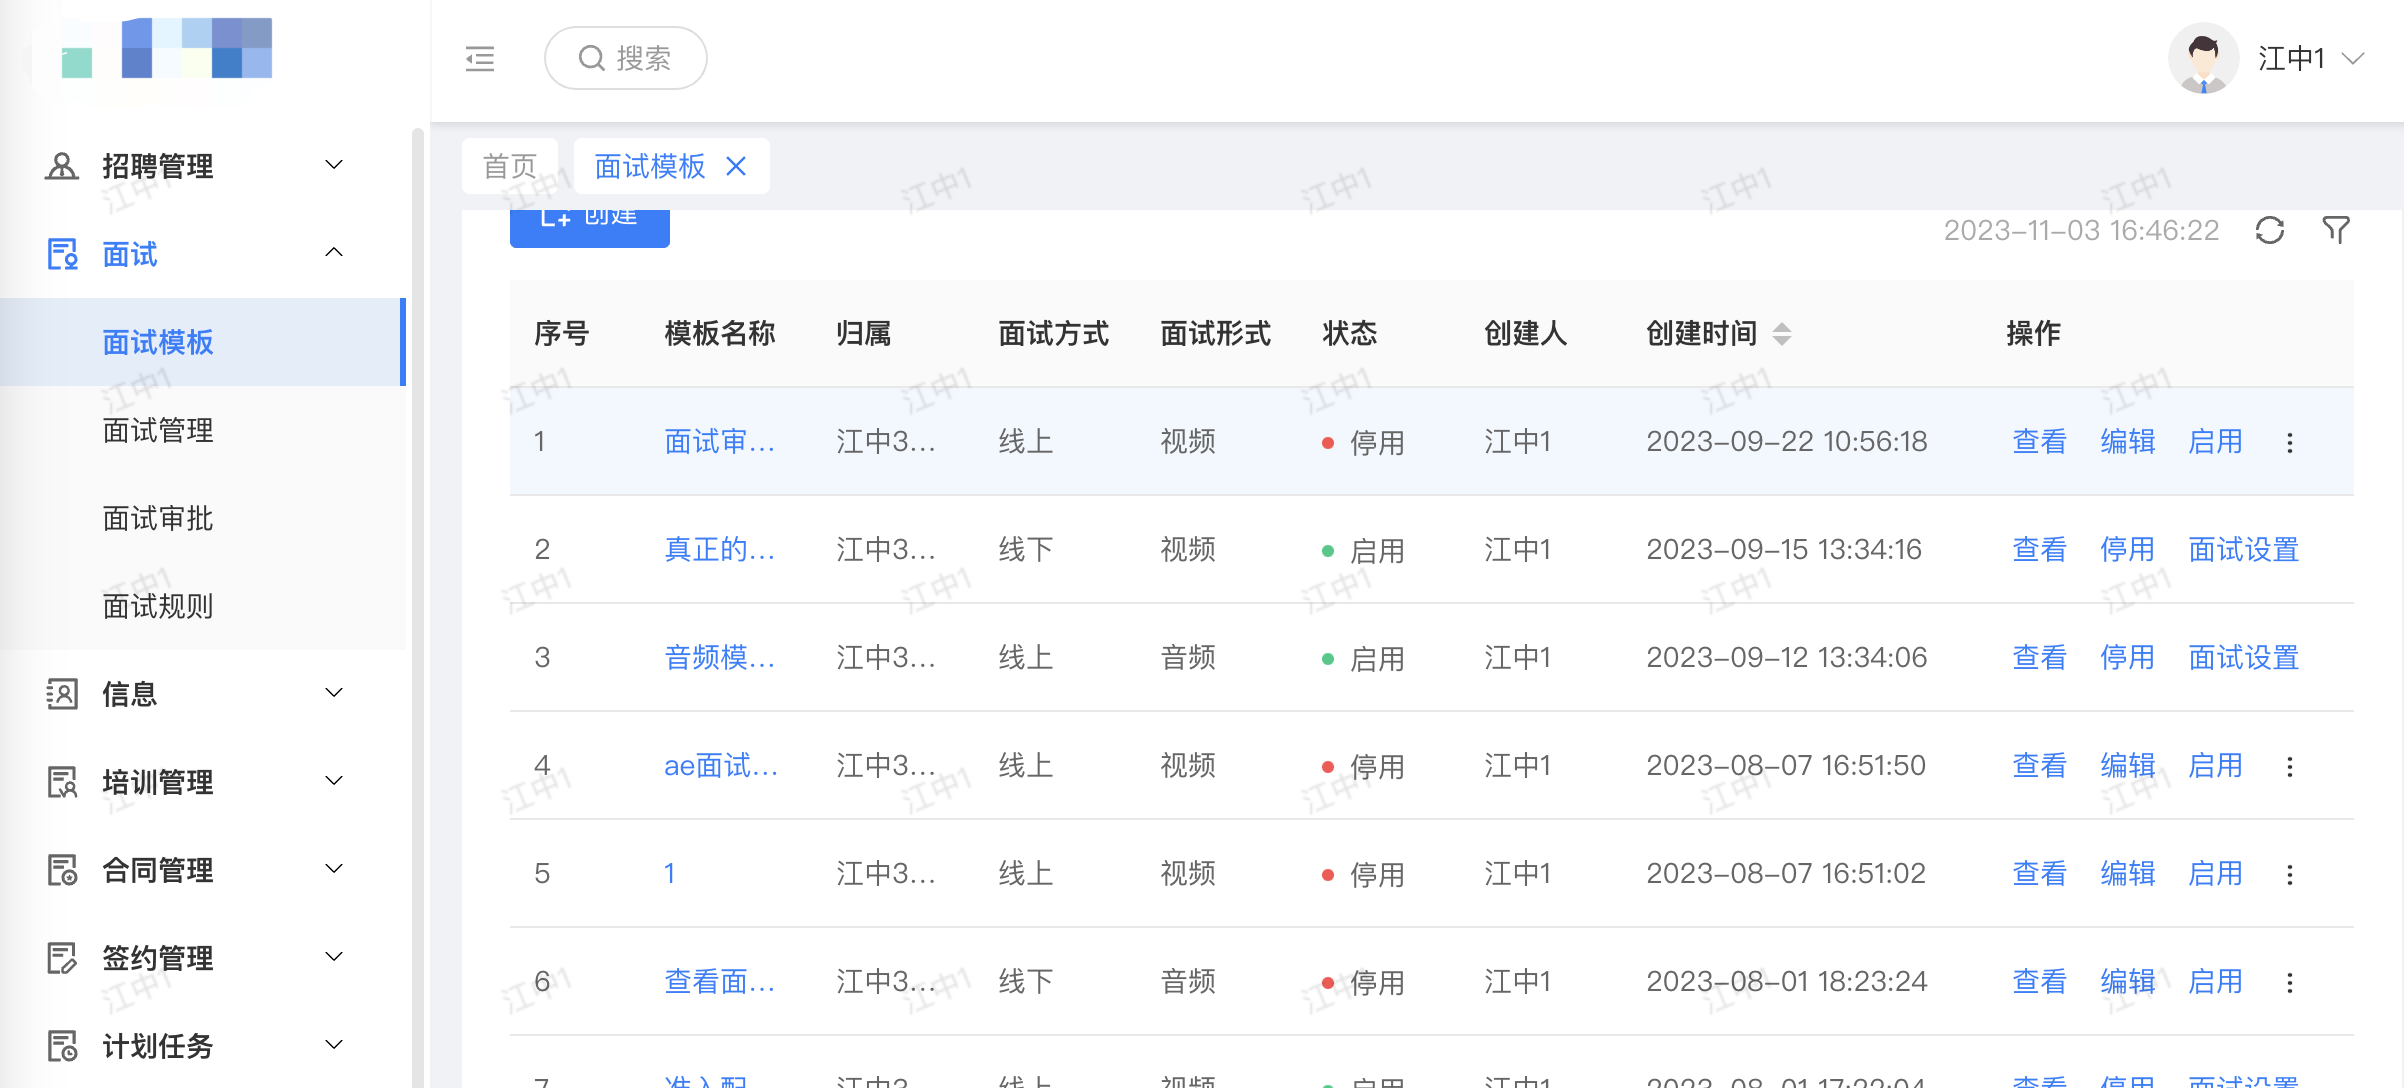Screen dimensions: 2404x1088
Task: Expand the 培训管理 menu chevron
Action: click(x=335, y=780)
